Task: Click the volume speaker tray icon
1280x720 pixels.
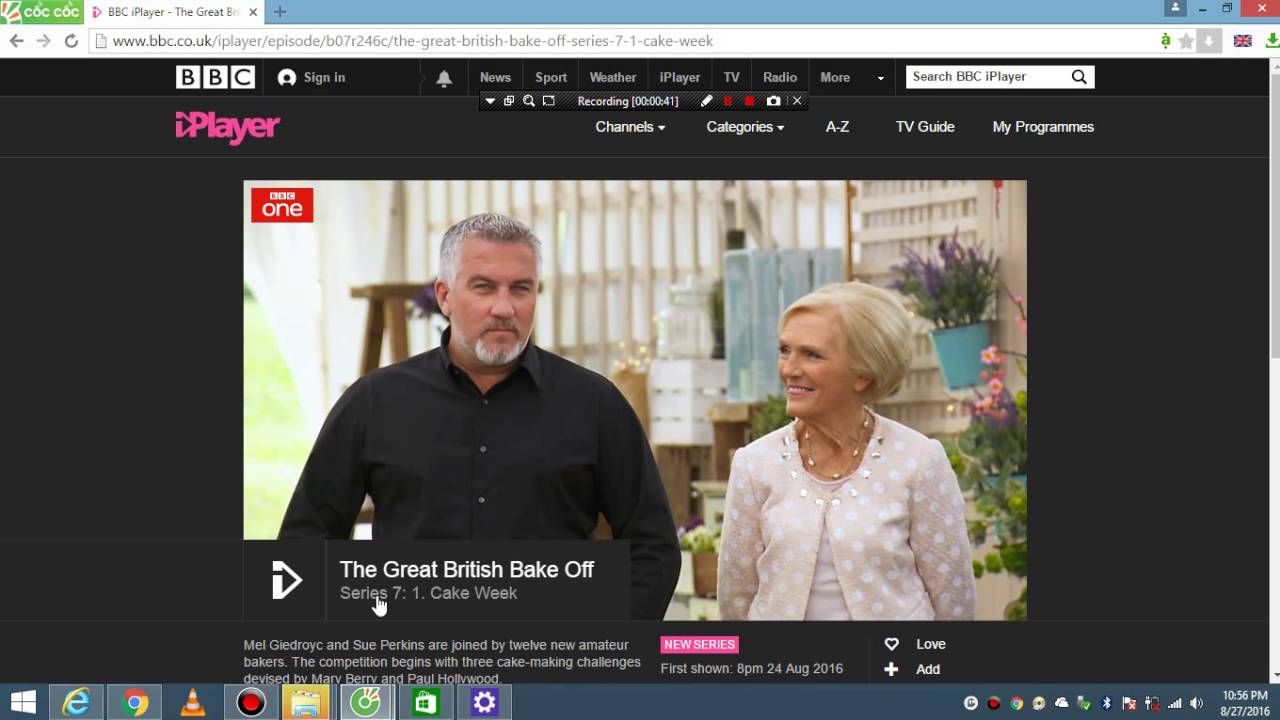Action: click(x=1197, y=703)
